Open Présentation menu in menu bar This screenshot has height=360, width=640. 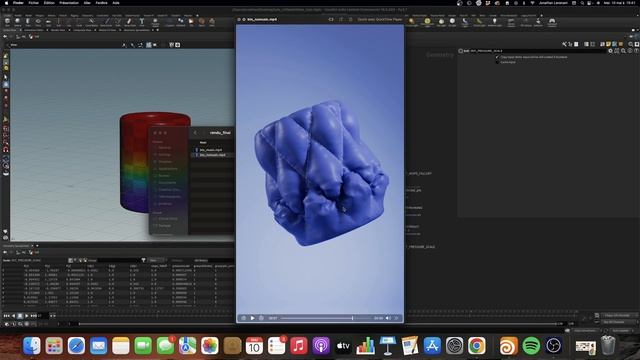click(69, 3)
